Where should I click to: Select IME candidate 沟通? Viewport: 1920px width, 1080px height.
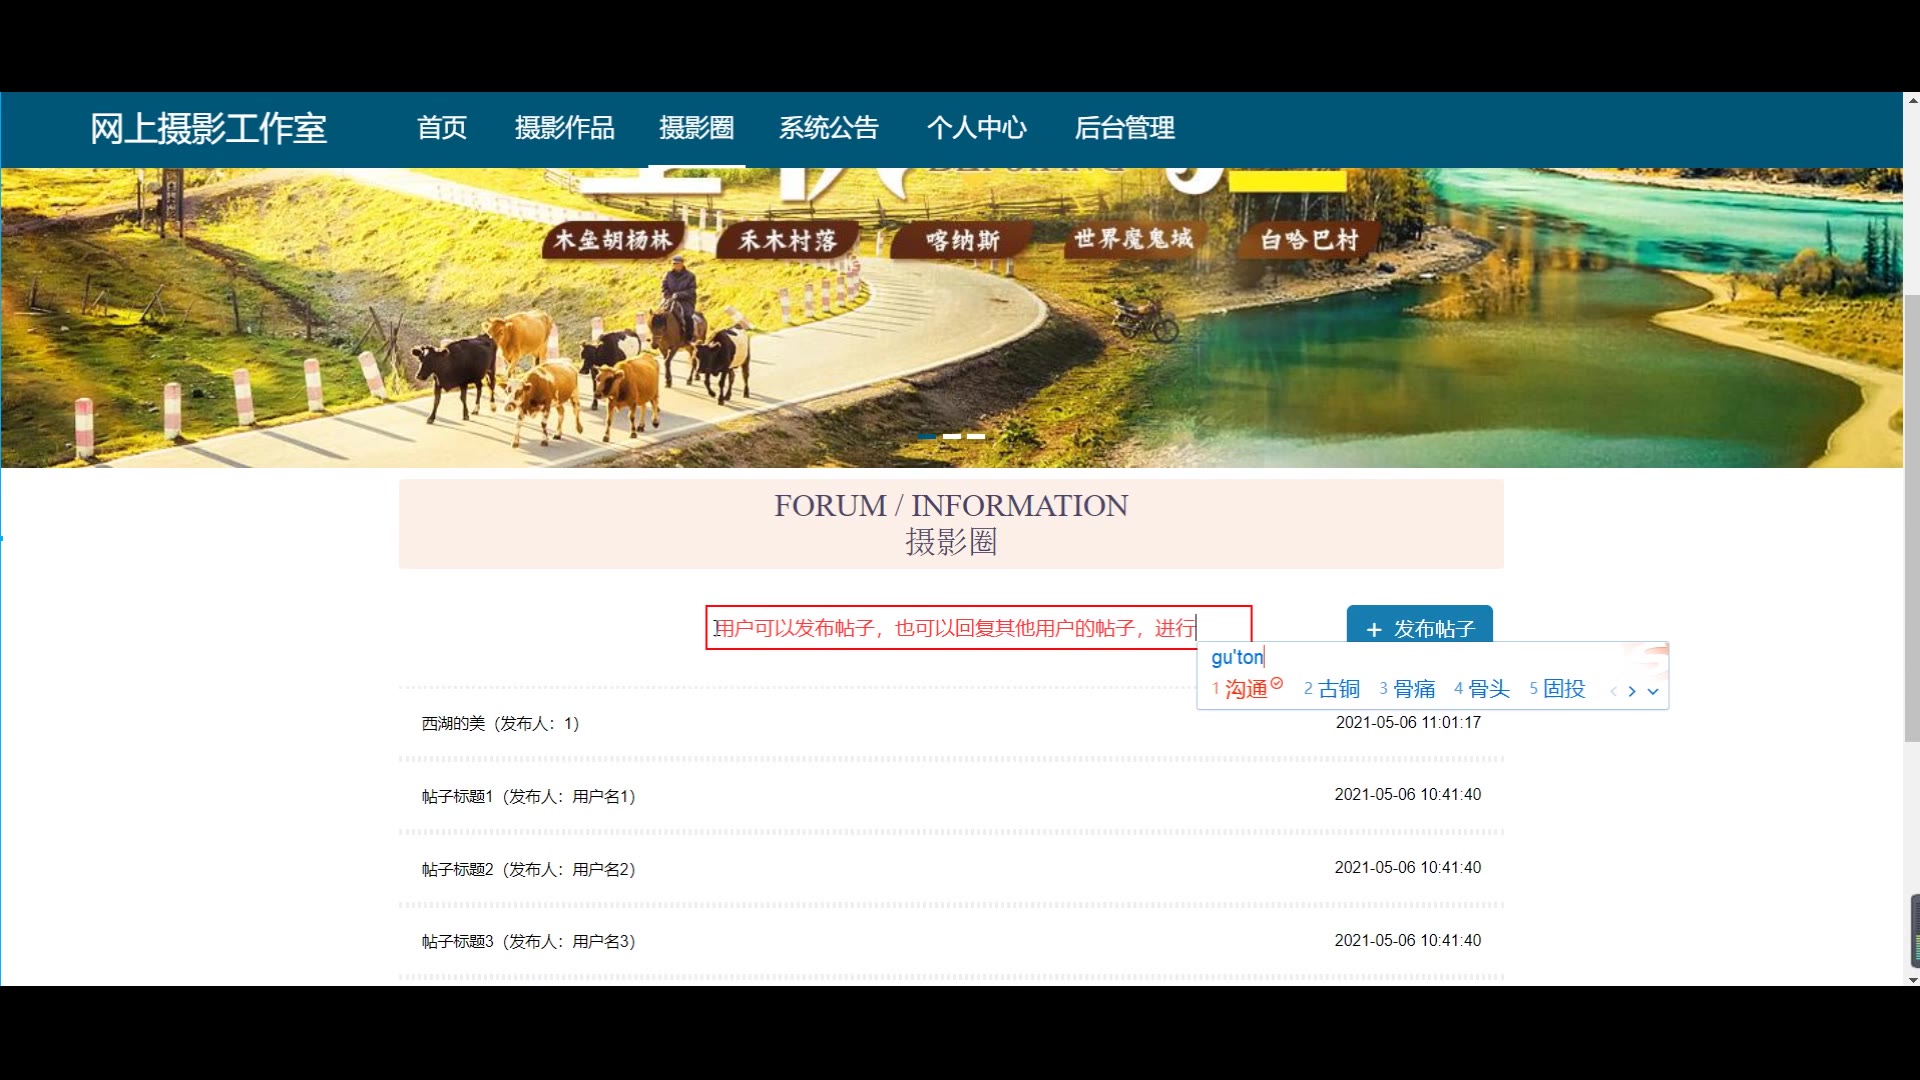pyautogui.click(x=1245, y=689)
